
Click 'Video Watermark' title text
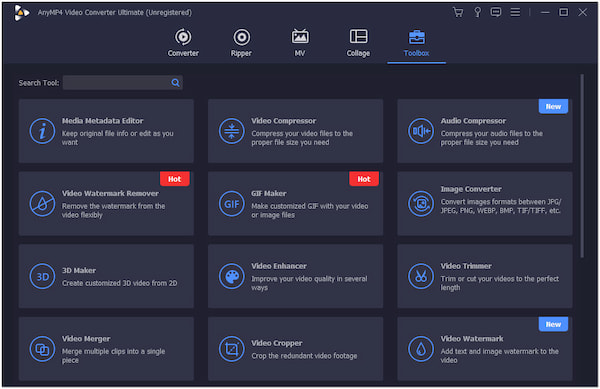[472, 339]
